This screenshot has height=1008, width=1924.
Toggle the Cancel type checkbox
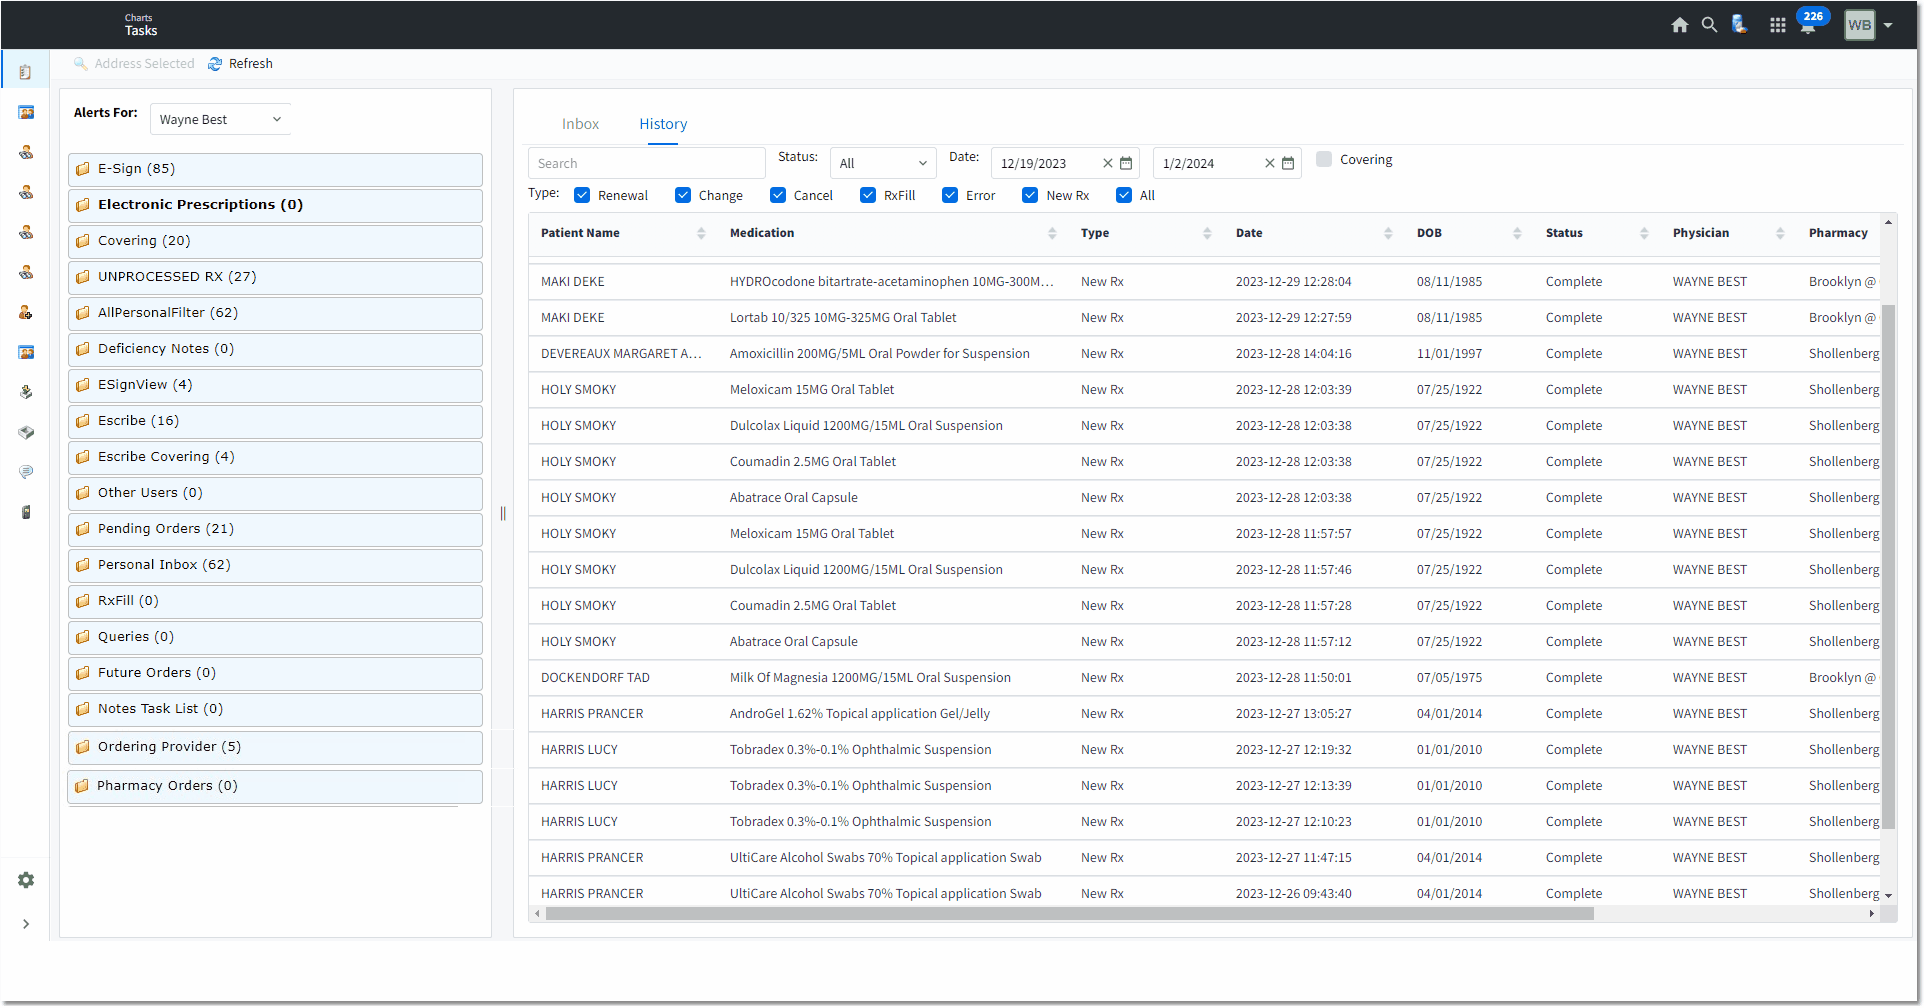click(x=778, y=195)
